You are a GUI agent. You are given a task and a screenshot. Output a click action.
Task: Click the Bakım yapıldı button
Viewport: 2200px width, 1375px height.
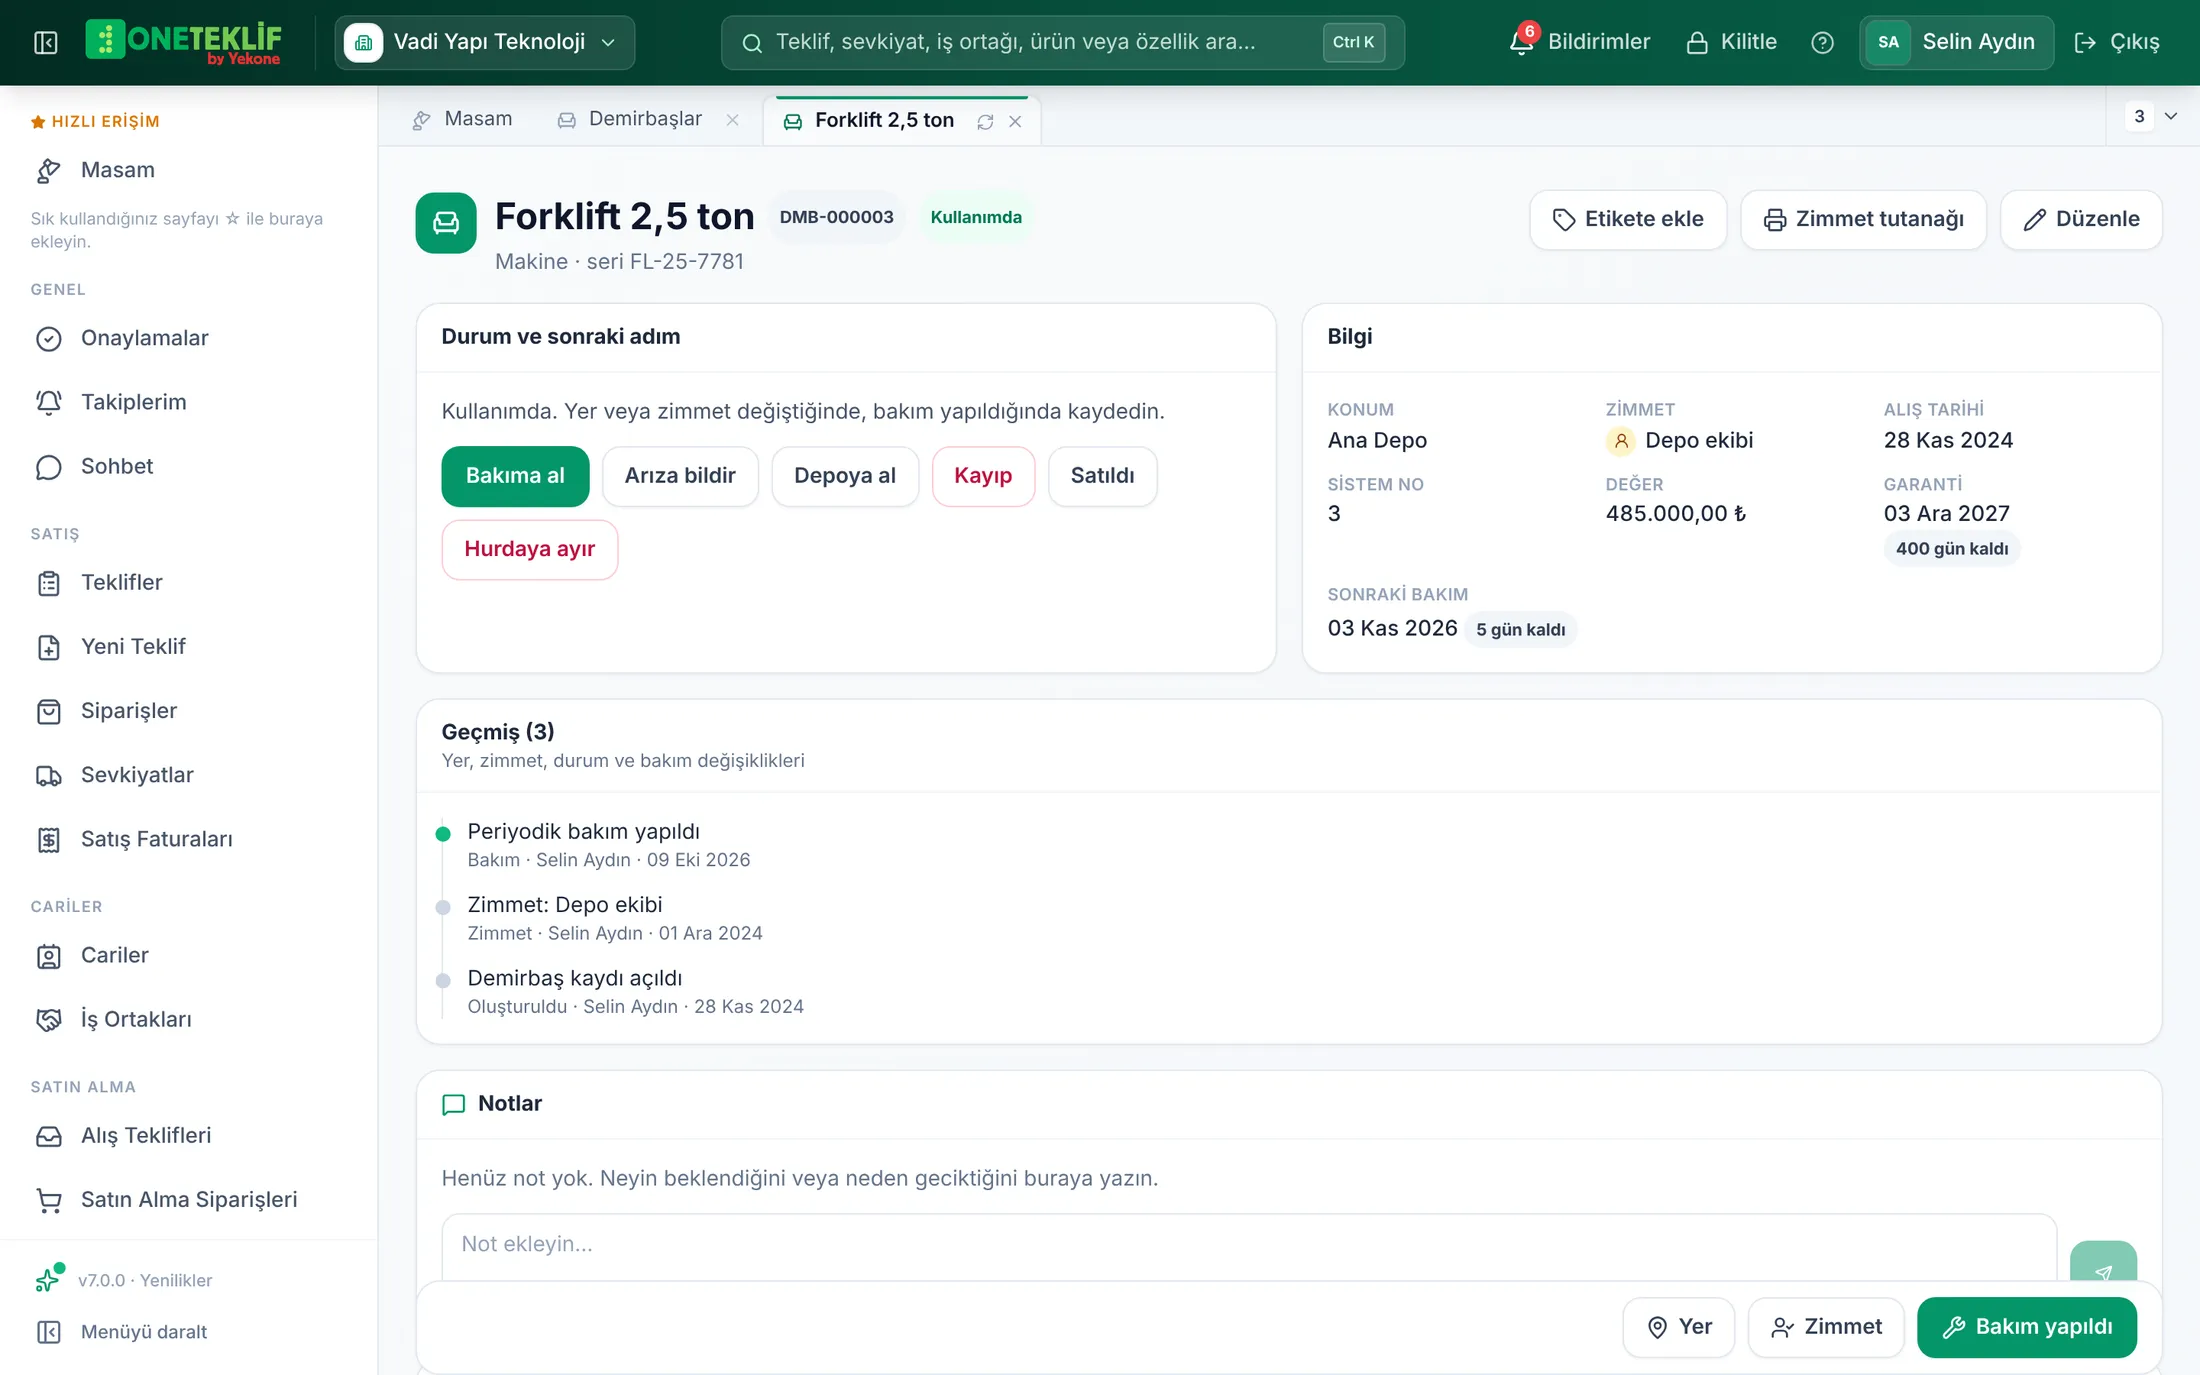click(2027, 1327)
